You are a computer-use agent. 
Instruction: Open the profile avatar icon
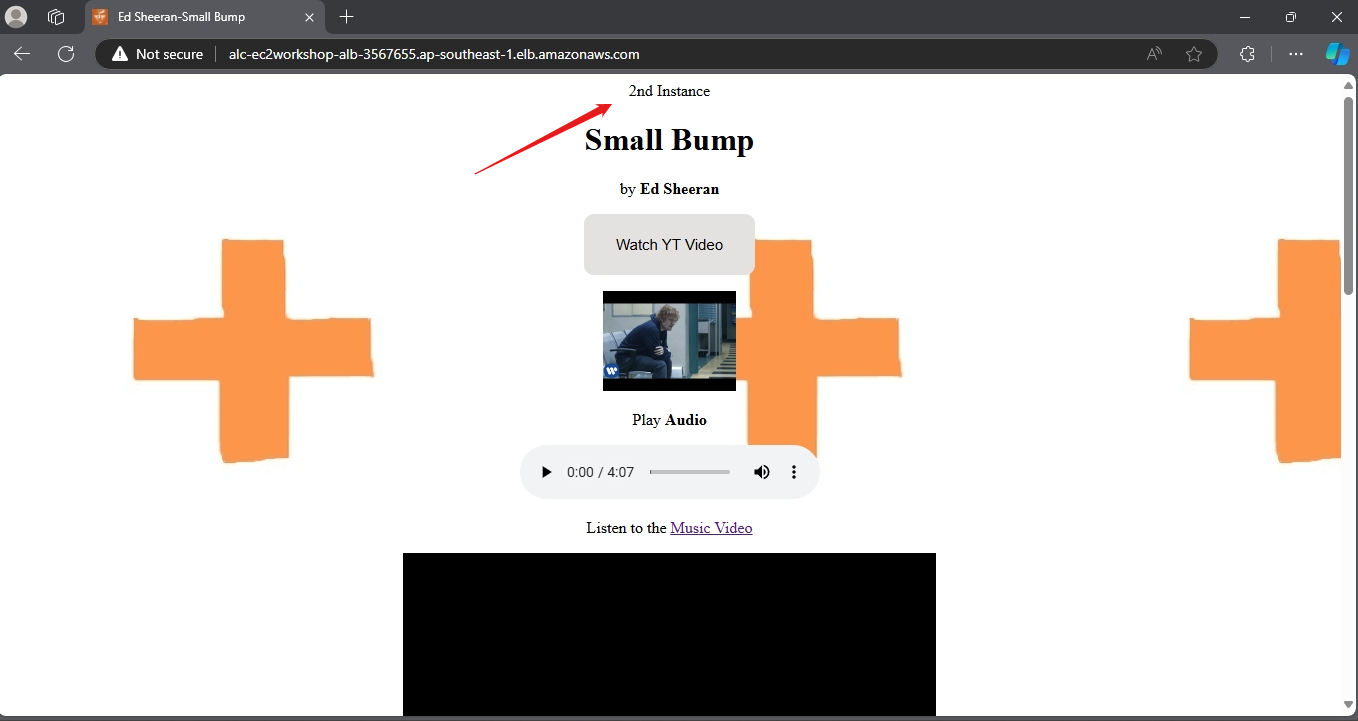point(17,17)
